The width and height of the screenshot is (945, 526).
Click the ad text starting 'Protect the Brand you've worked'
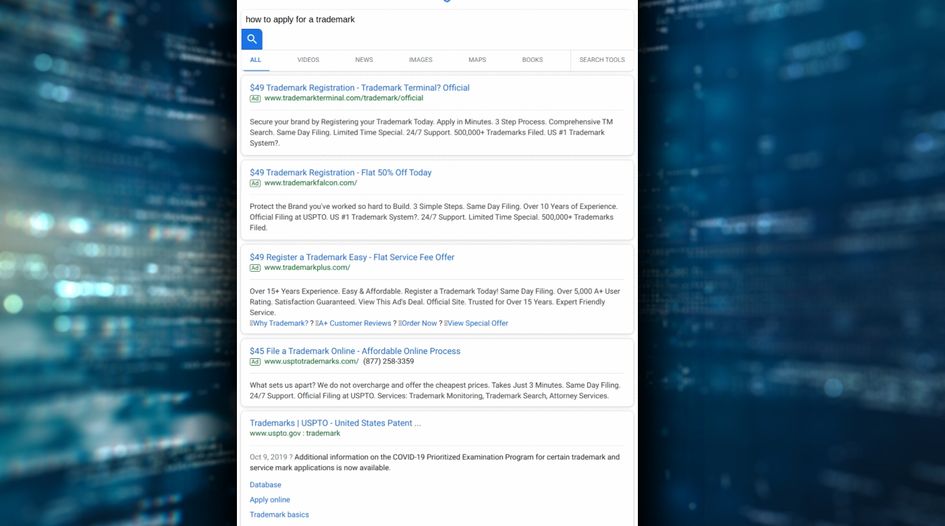[x=432, y=217]
